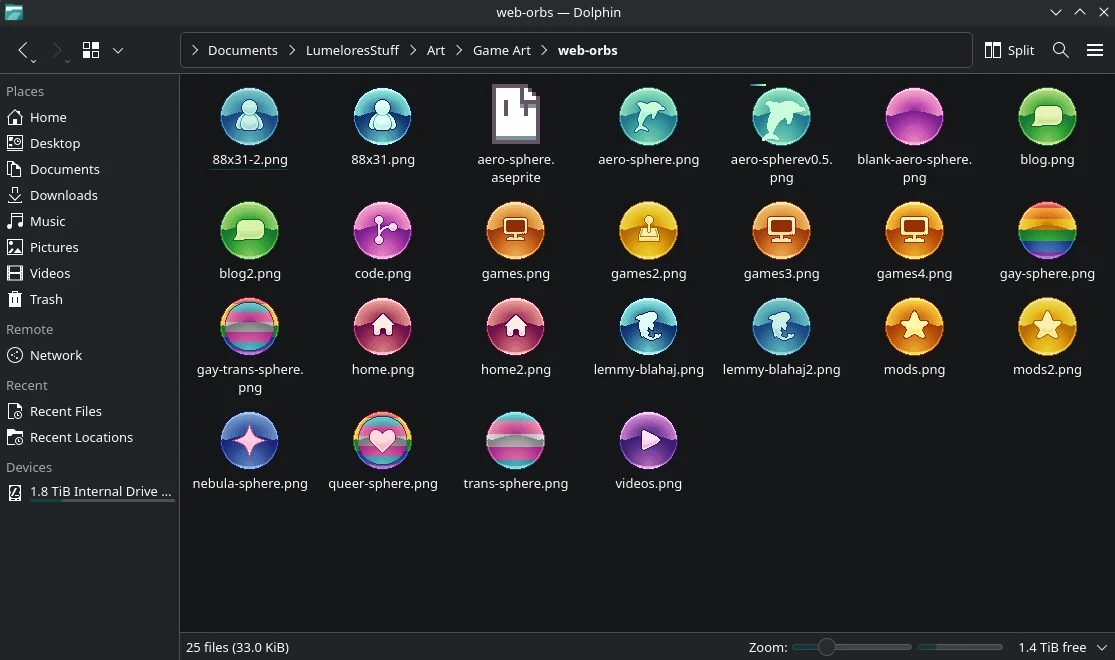Select lemmy-blahaj2.png icon
1115x660 pixels.
pos(781,326)
